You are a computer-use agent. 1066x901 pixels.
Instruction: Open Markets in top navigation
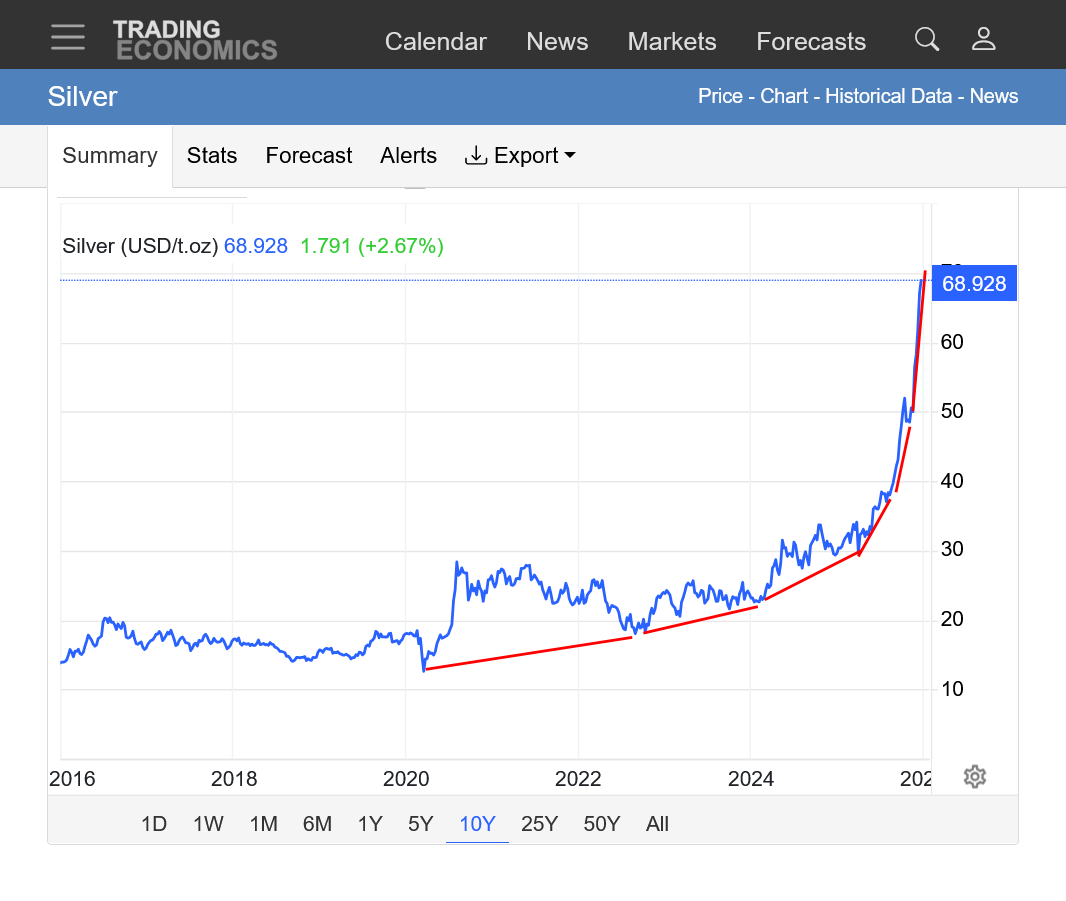[x=671, y=42]
